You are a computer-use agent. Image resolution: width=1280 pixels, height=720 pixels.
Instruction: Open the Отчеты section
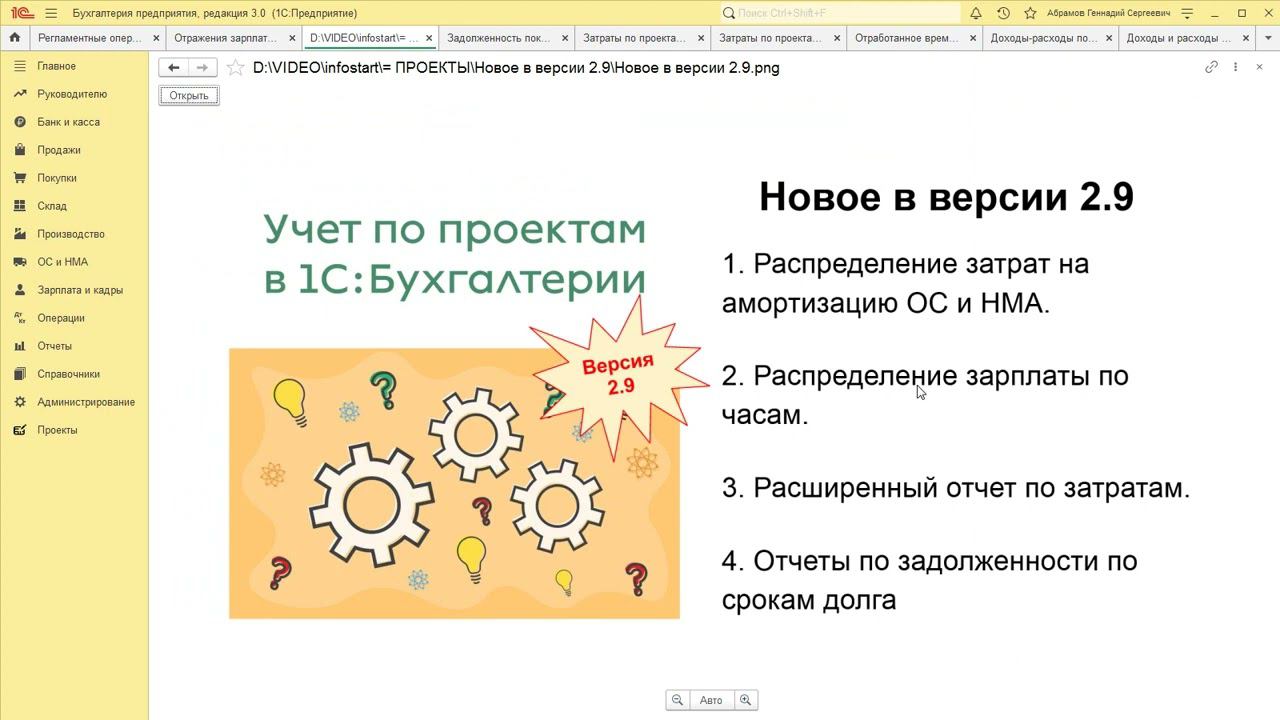tap(74, 346)
